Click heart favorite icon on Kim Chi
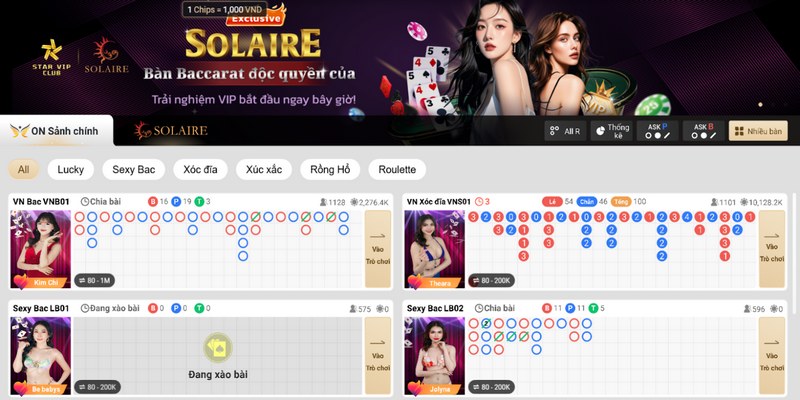Screen dimensions: 800x400 20,282
